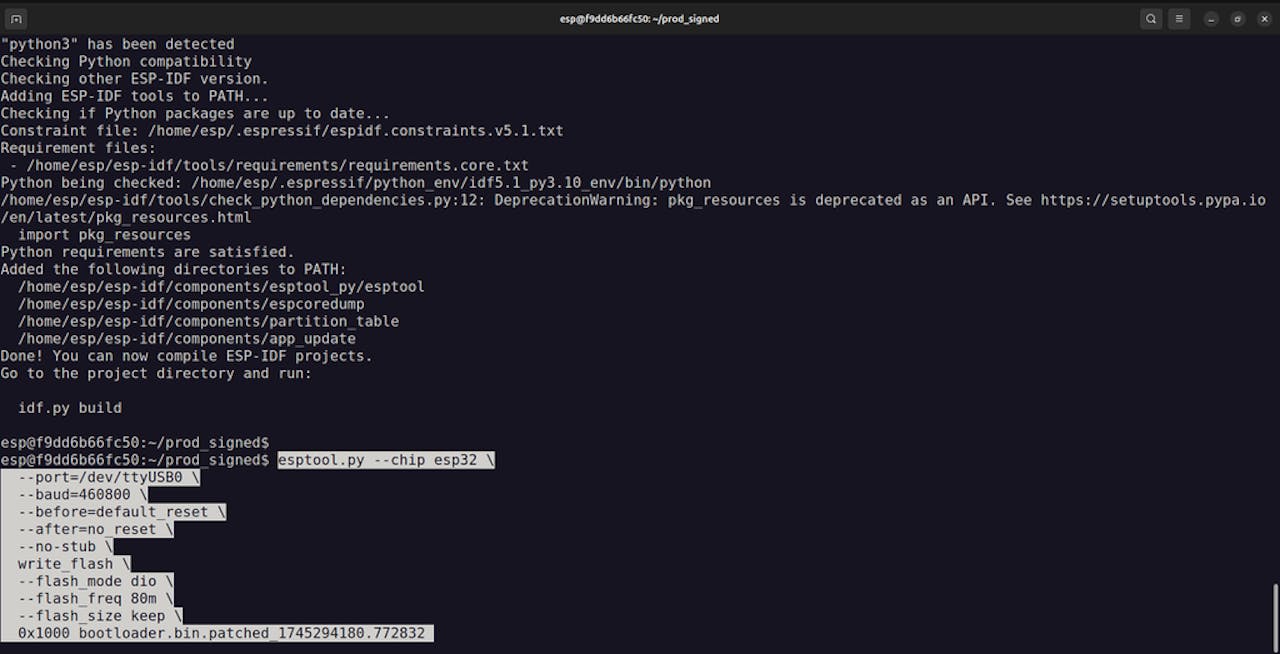
Task: Click the search icon in the header bar
Action: pos(1151,18)
